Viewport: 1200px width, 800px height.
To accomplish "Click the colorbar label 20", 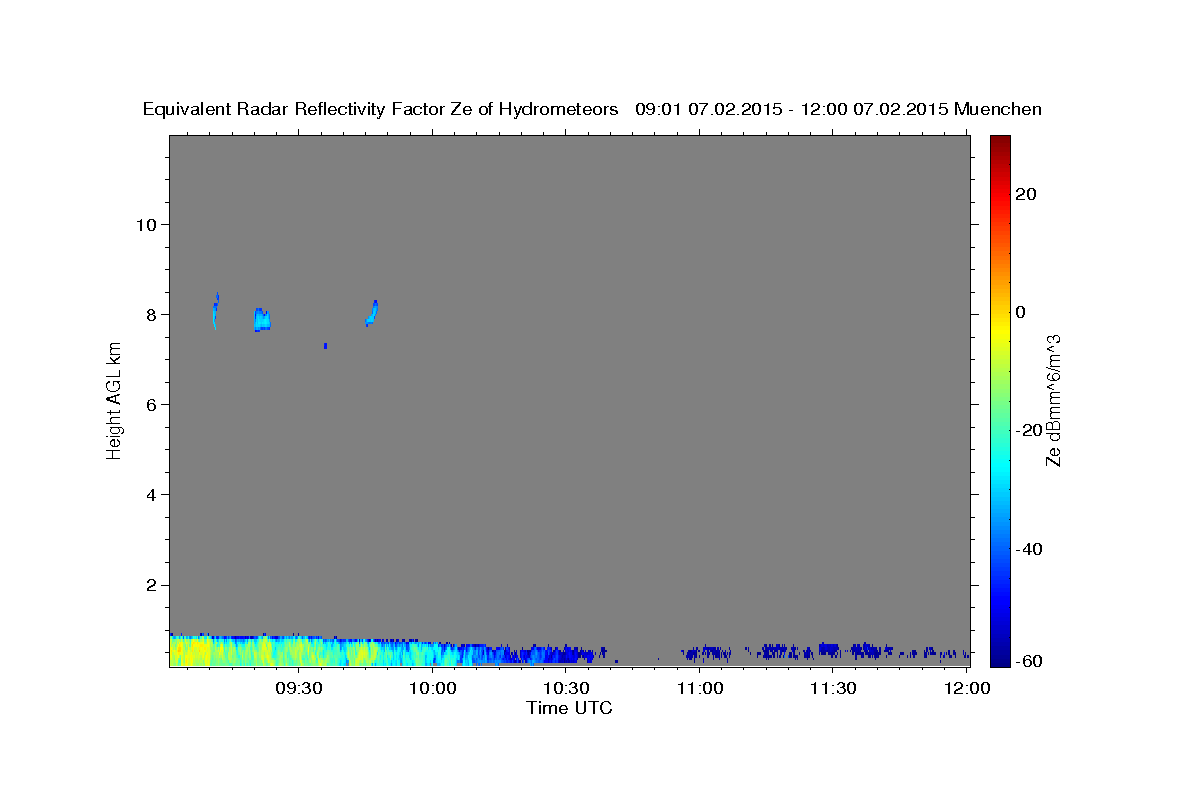I will (x=1026, y=194).
